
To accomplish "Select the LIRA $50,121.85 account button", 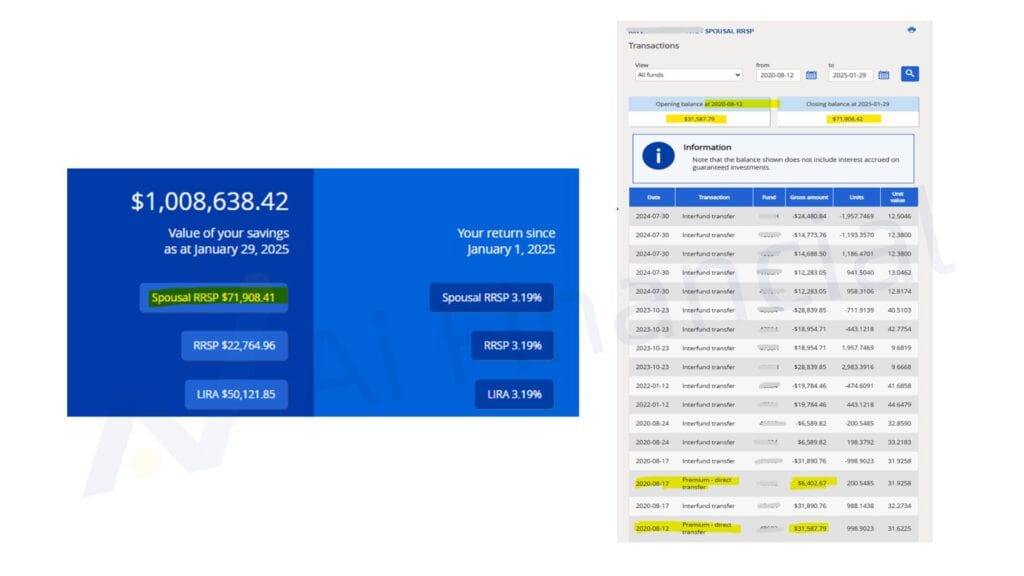I will pos(236,394).
